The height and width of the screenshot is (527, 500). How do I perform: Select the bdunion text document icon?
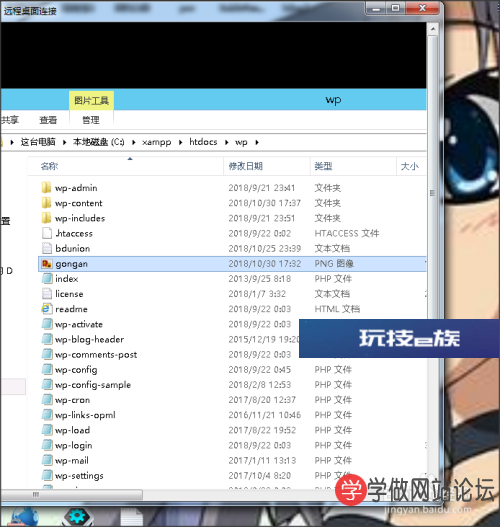[x=46, y=248]
